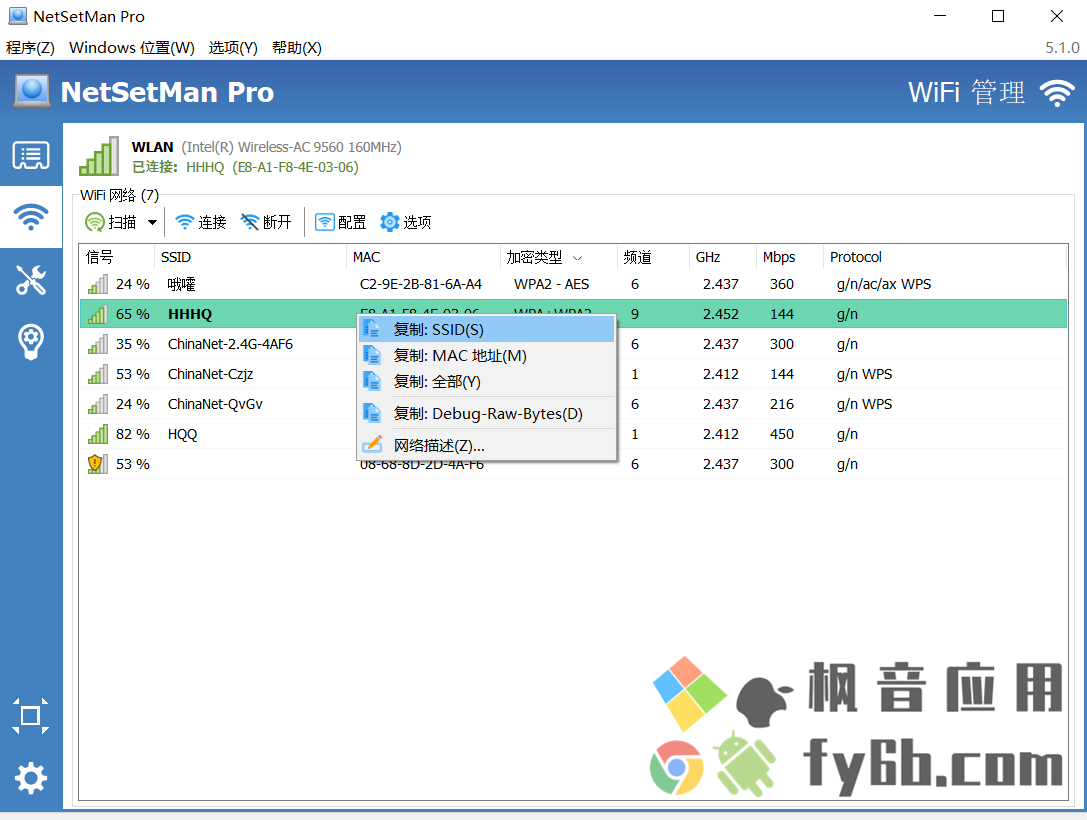Viewport: 1087px width, 820px height.
Task: Click the scan toolbar button
Action: coord(111,222)
